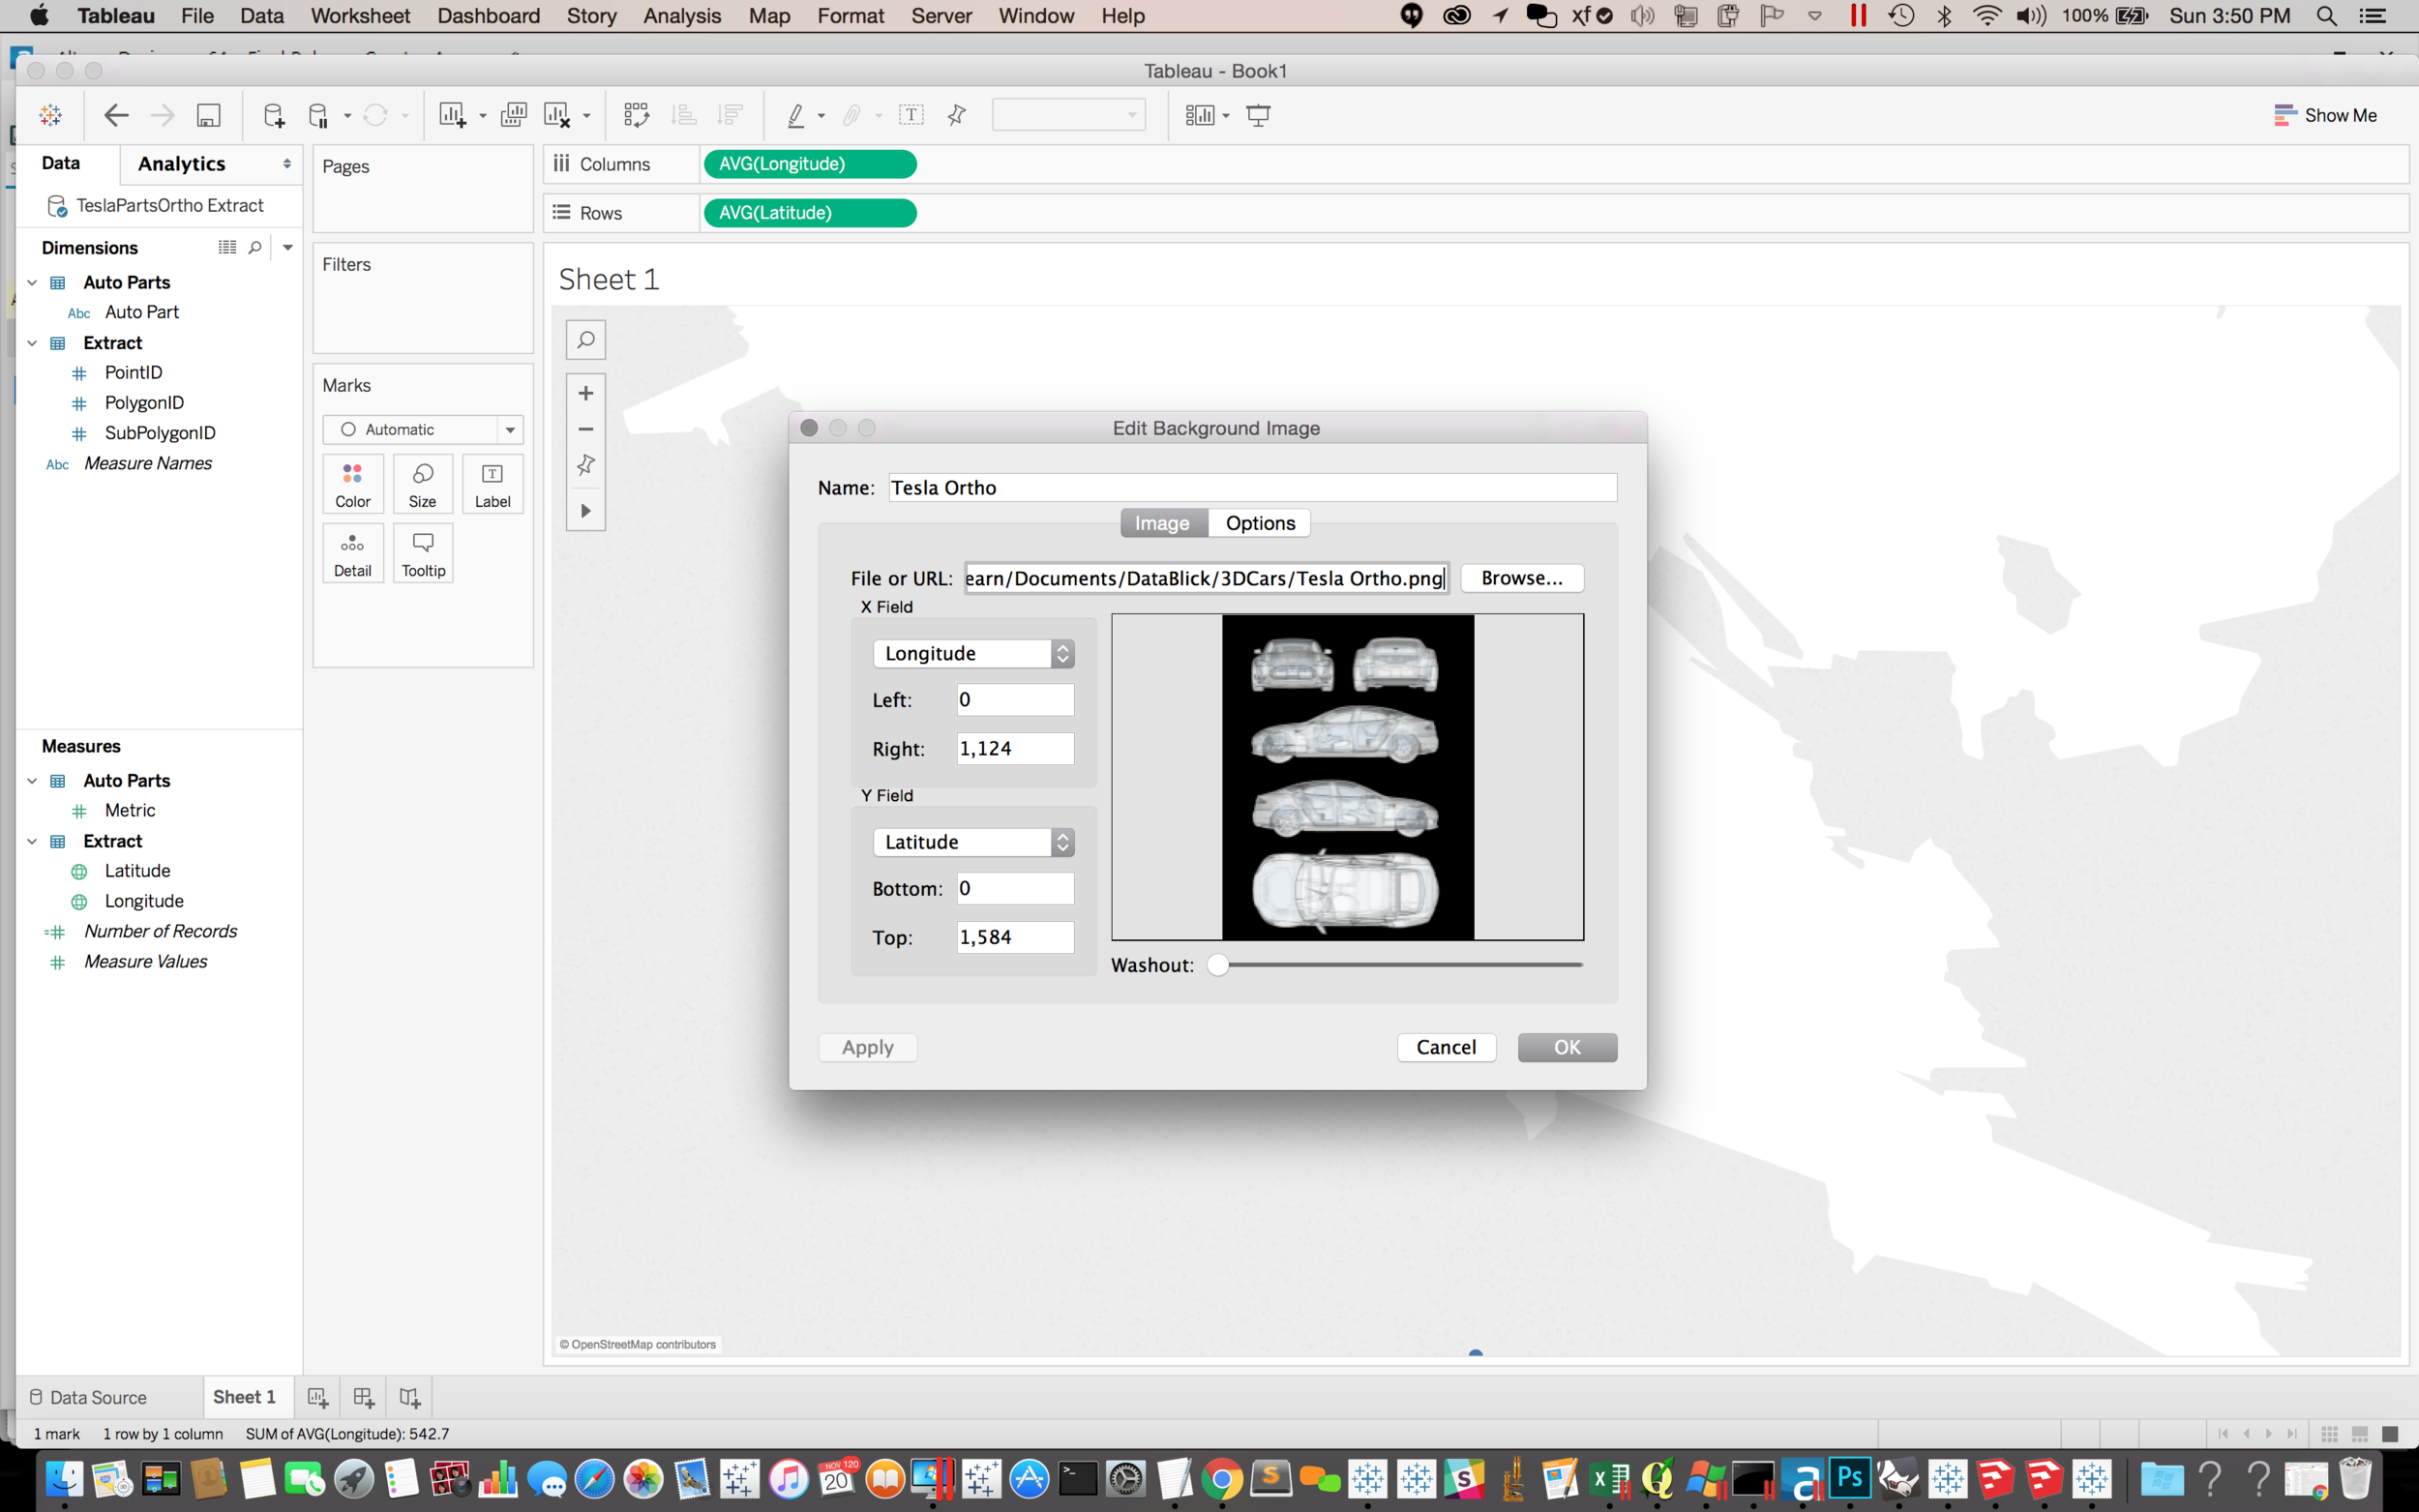This screenshot has height=1512, width=2419.
Task: Click the Browse... button
Action: pyautogui.click(x=1522, y=578)
